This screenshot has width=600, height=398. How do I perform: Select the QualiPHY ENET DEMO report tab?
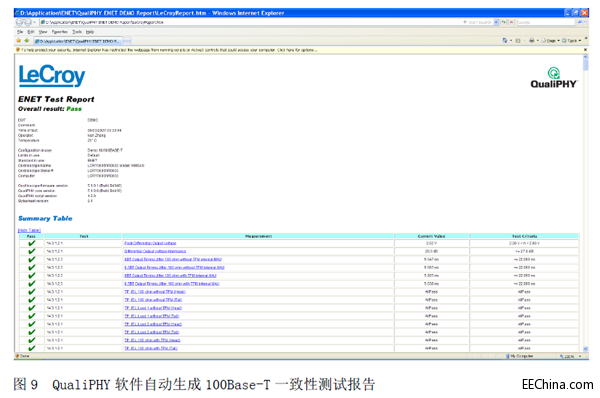click(78, 41)
